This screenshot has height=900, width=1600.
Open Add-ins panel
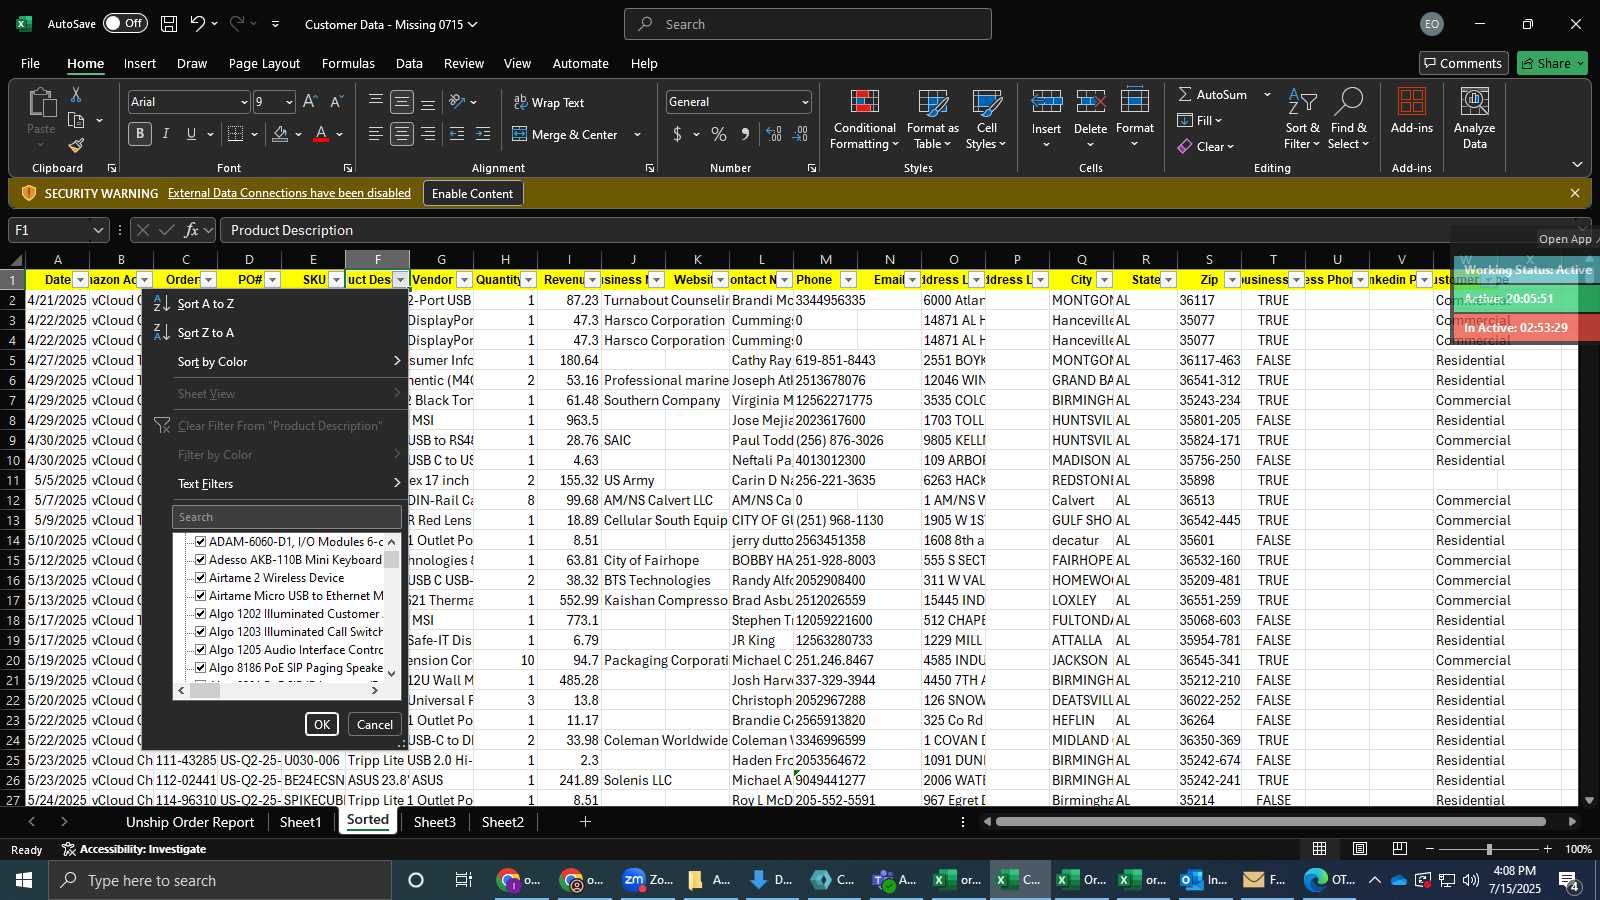[x=1411, y=112]
